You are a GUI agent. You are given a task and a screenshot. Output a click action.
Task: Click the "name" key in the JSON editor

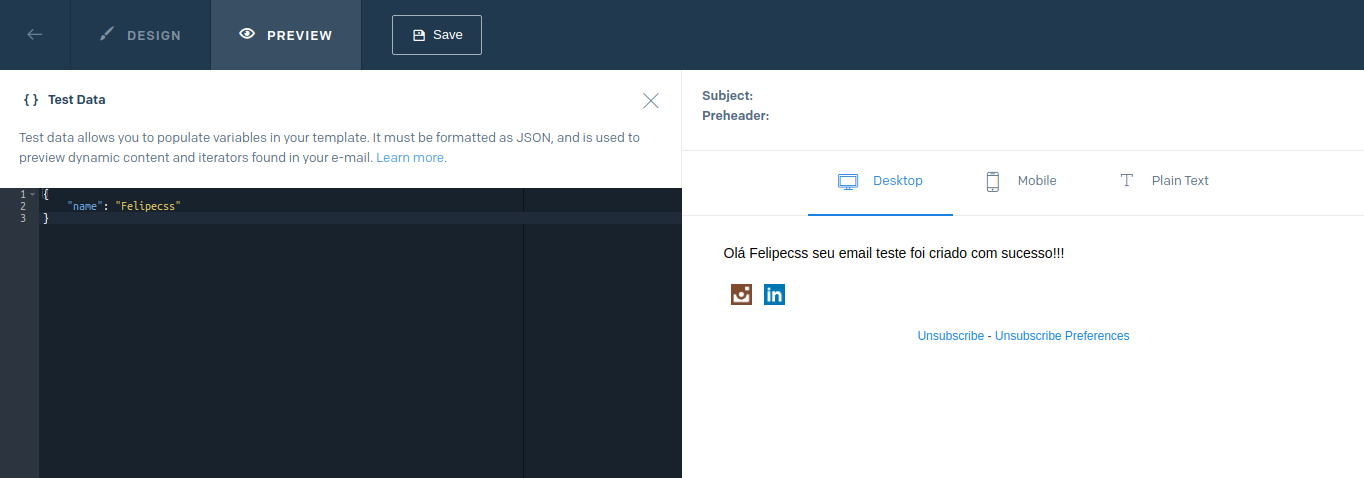(x=84, y=206)
